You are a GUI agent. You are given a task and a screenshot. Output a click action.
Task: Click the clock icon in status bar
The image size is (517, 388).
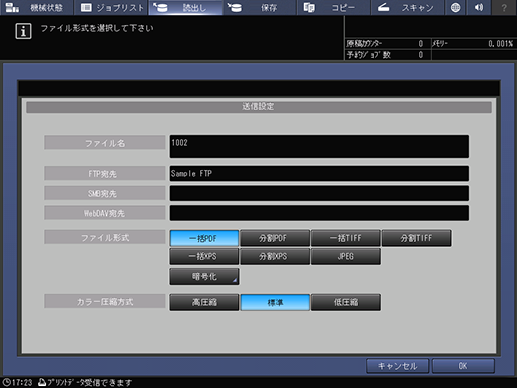[6, 382]
